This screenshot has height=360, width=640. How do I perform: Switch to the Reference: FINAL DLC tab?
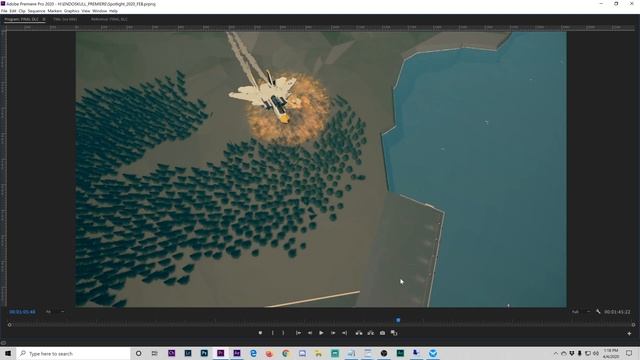pyautogui.click(x=109, y=19)
